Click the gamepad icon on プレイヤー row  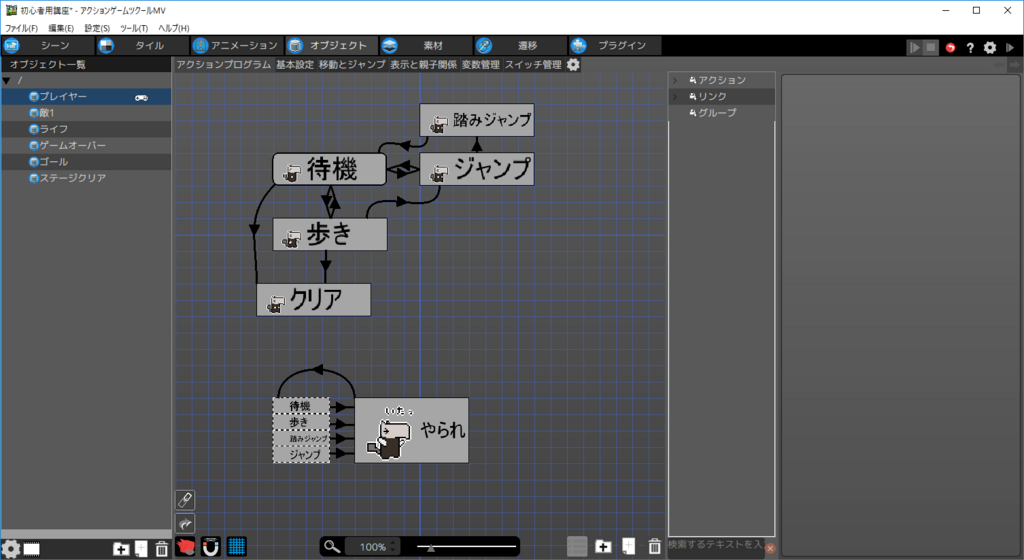[141, 97]
